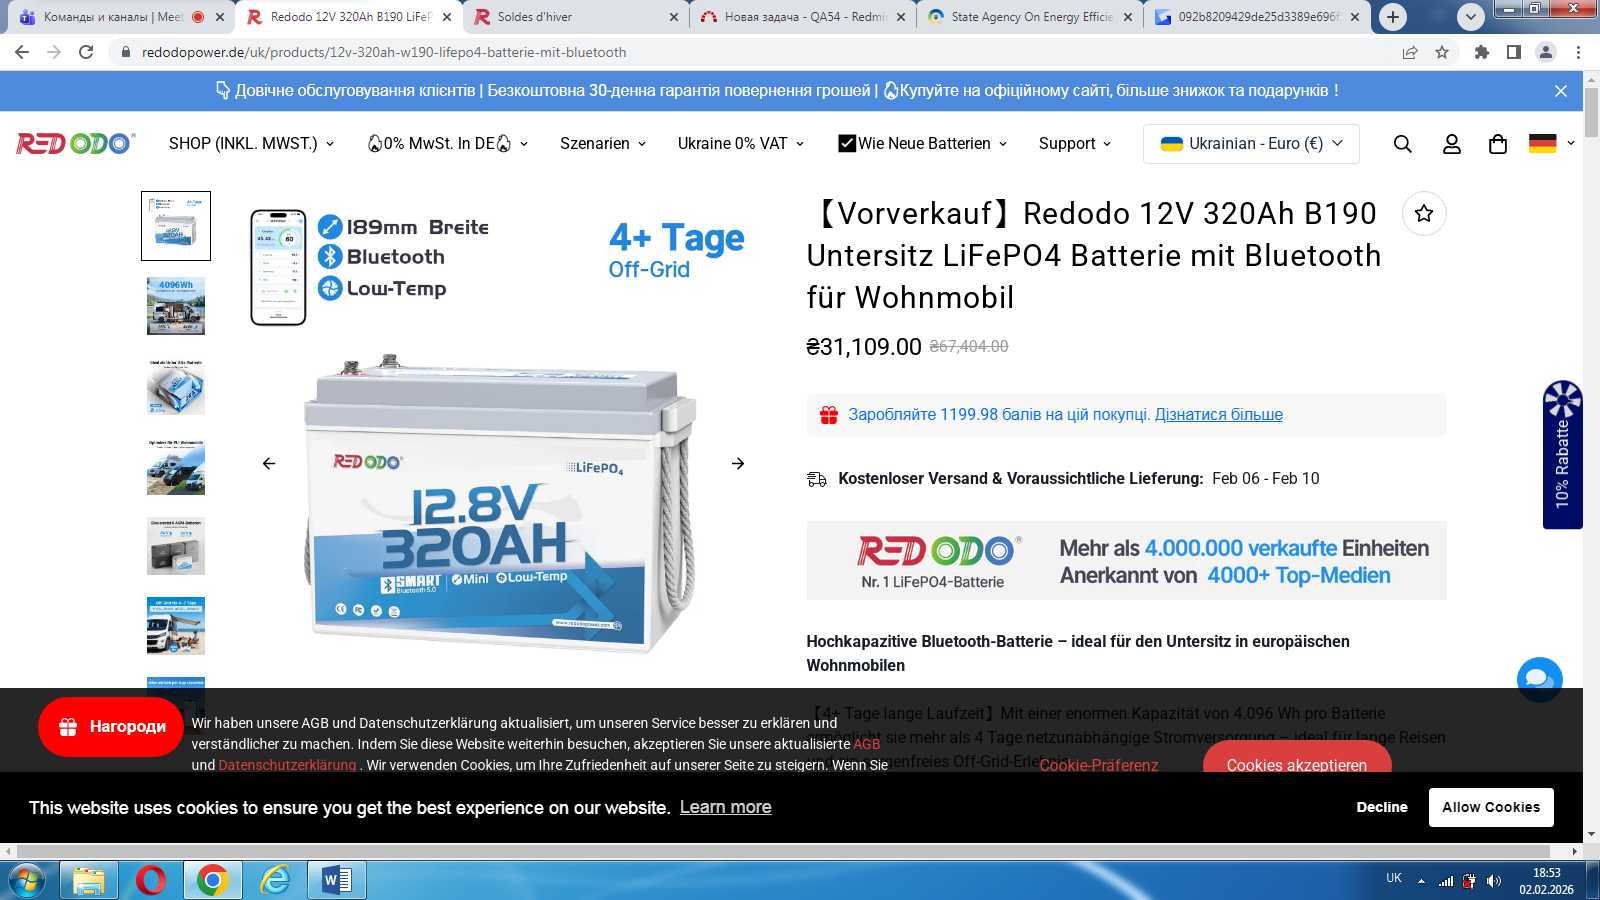Open Chrome from the taskbar

point(212,881)
